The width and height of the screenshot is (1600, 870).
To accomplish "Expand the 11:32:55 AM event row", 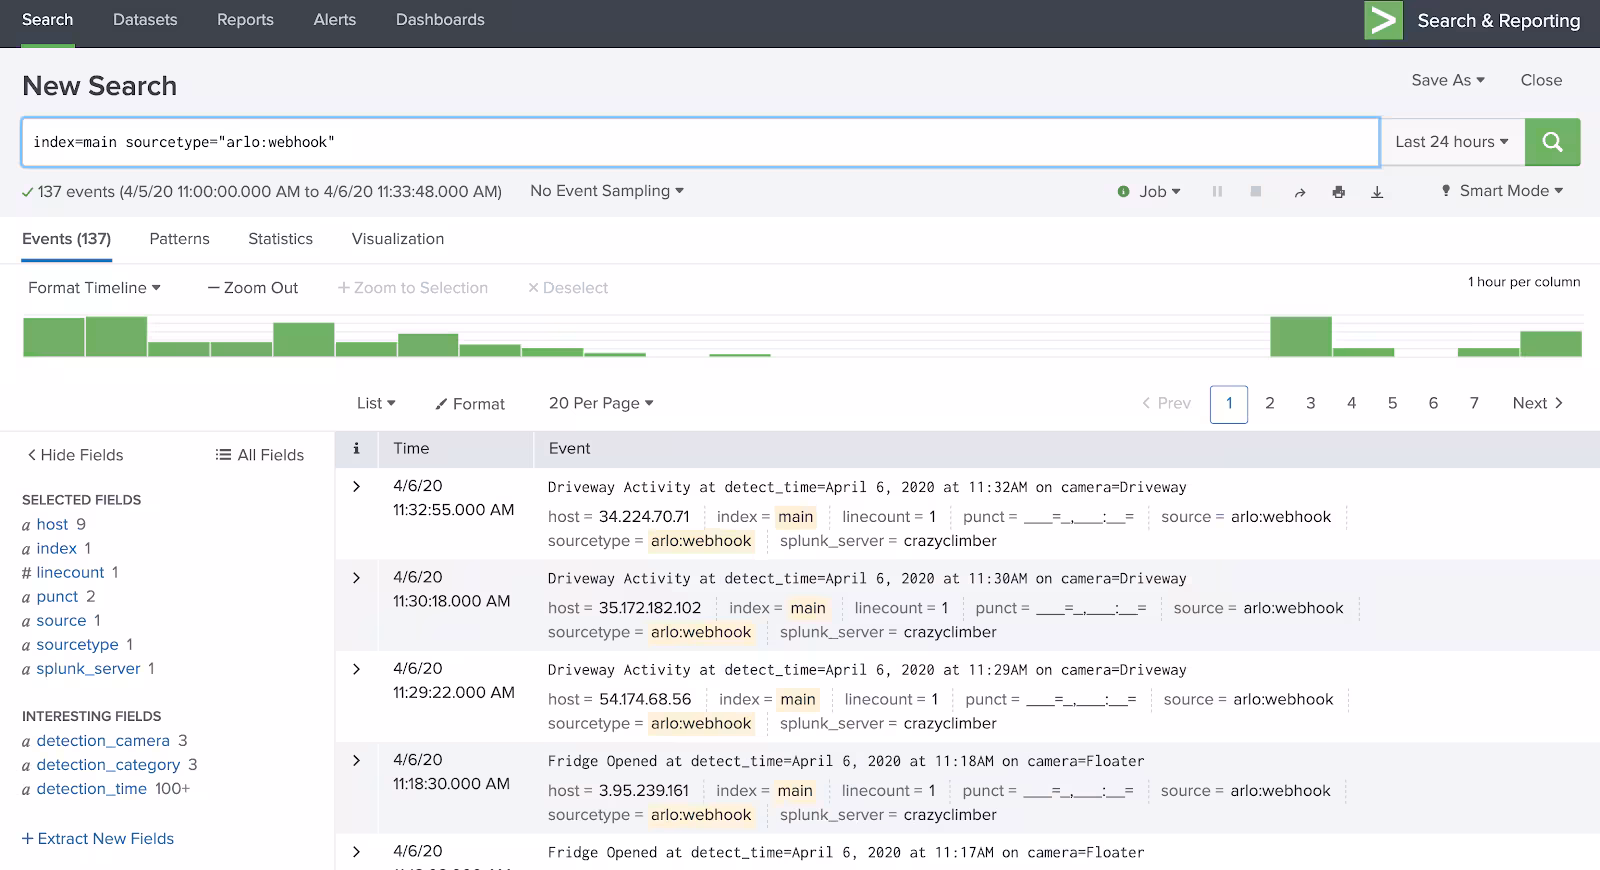I will (356, 486).
